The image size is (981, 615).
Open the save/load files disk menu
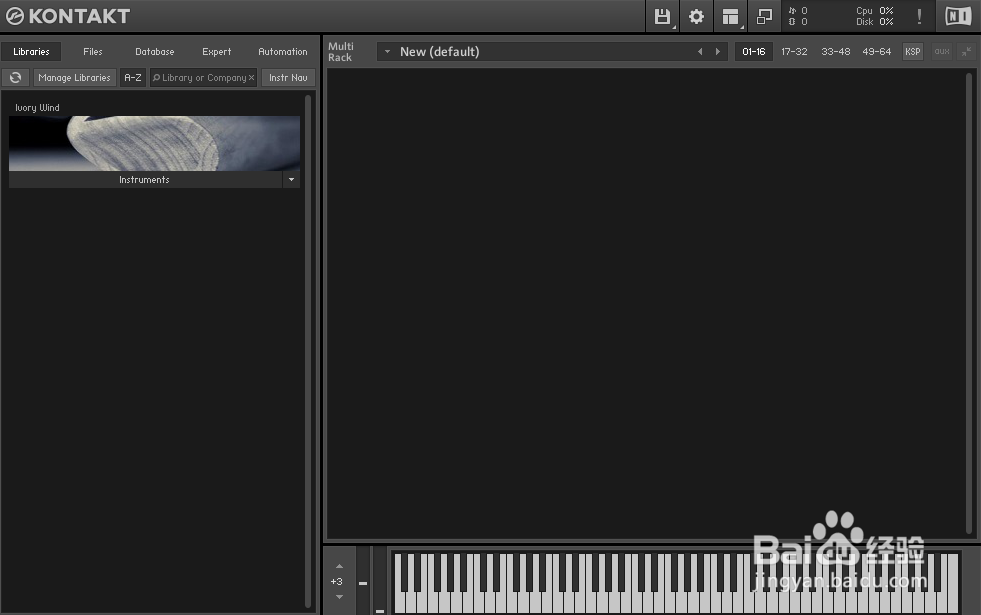click(663, 16)
